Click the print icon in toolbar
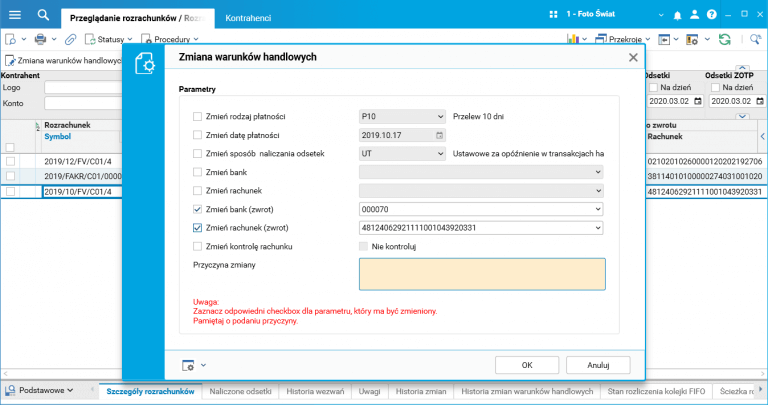 41,39
